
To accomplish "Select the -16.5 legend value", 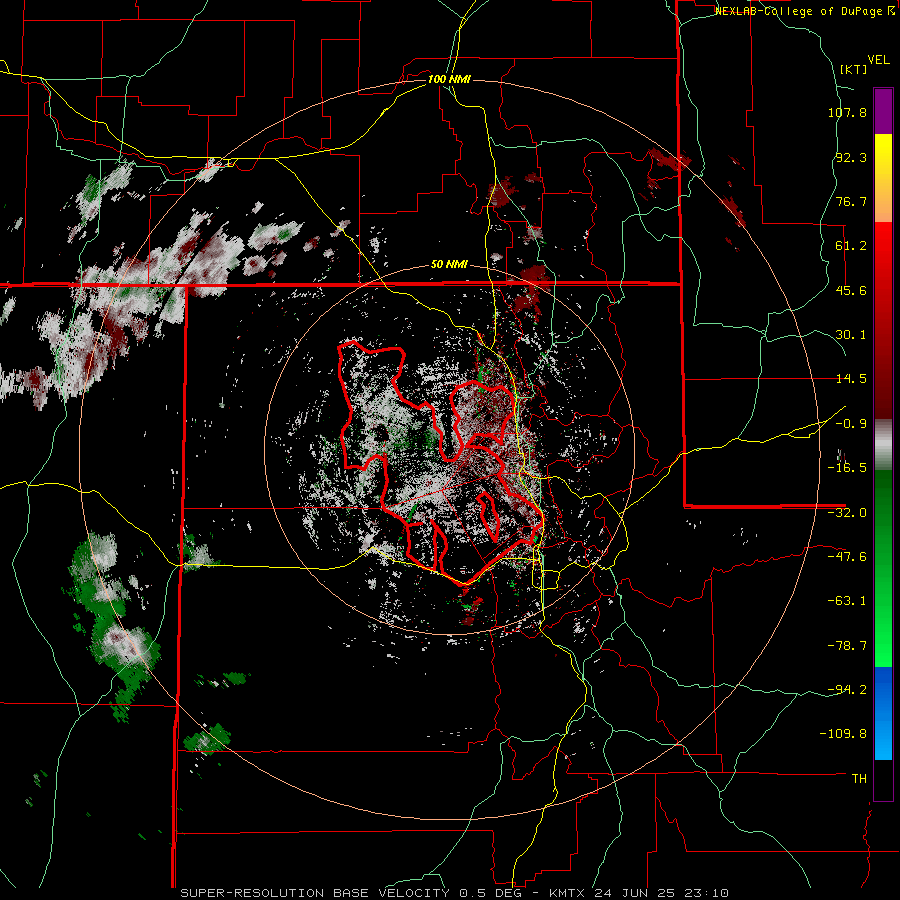I will pos(847,468).
